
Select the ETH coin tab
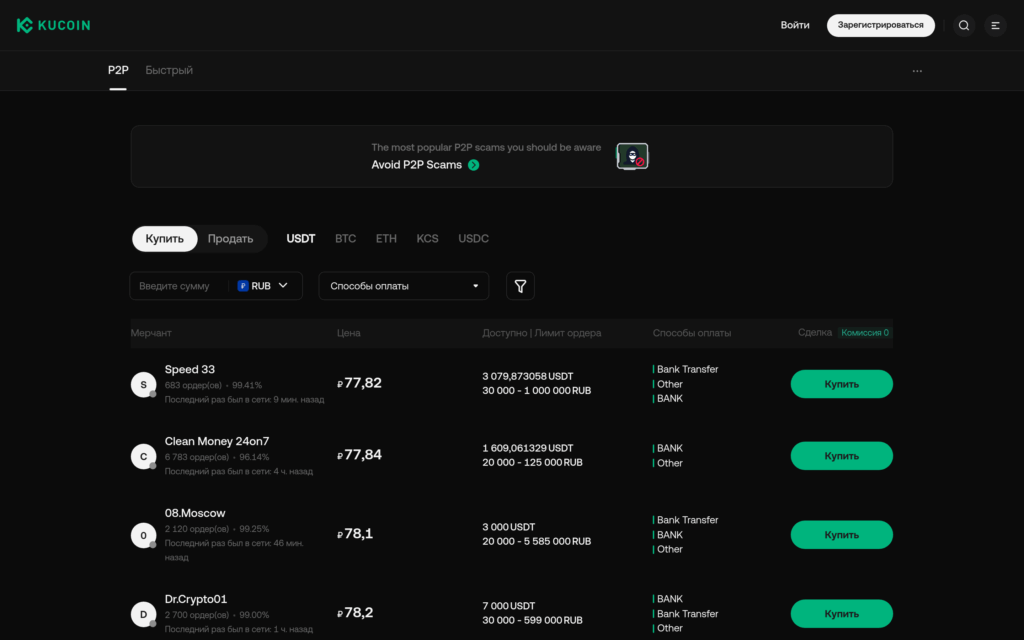386,239
